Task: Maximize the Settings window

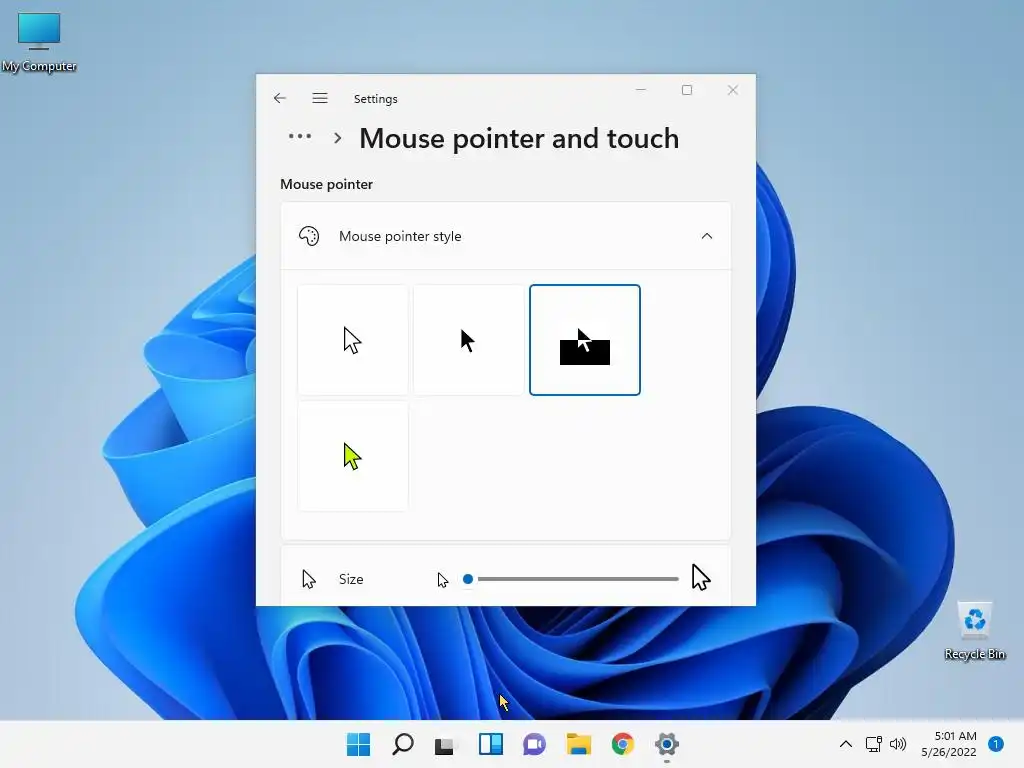Action: pyautogui.click(x=686, y=90)
